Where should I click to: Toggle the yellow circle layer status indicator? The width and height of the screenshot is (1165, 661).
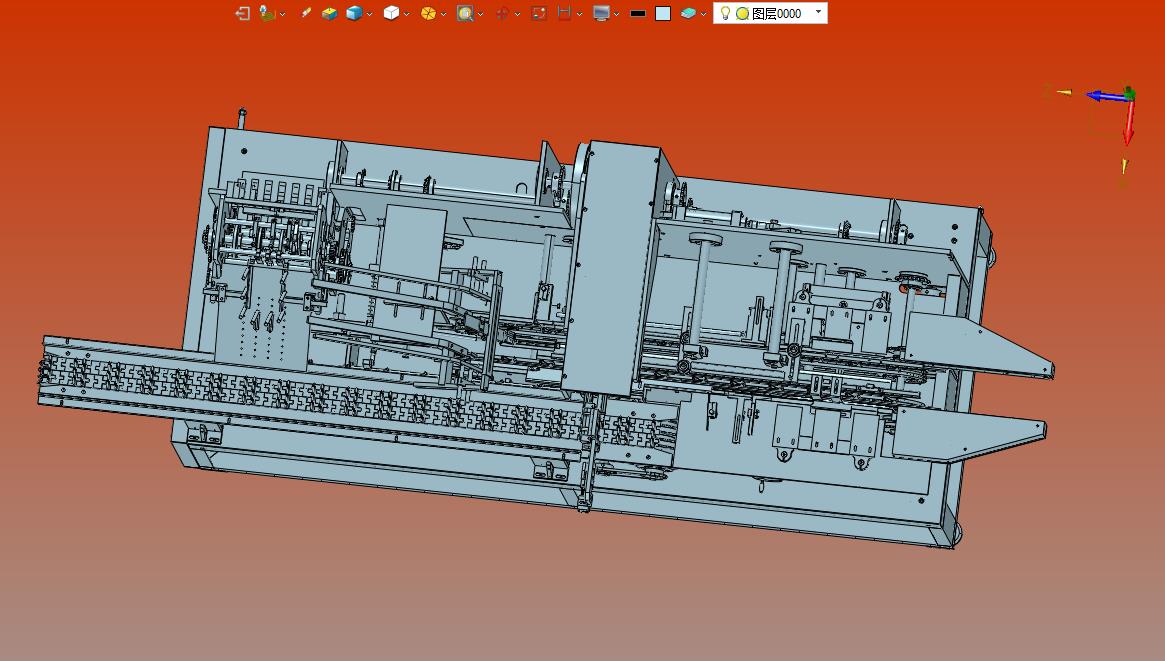(x=742, y=13)
